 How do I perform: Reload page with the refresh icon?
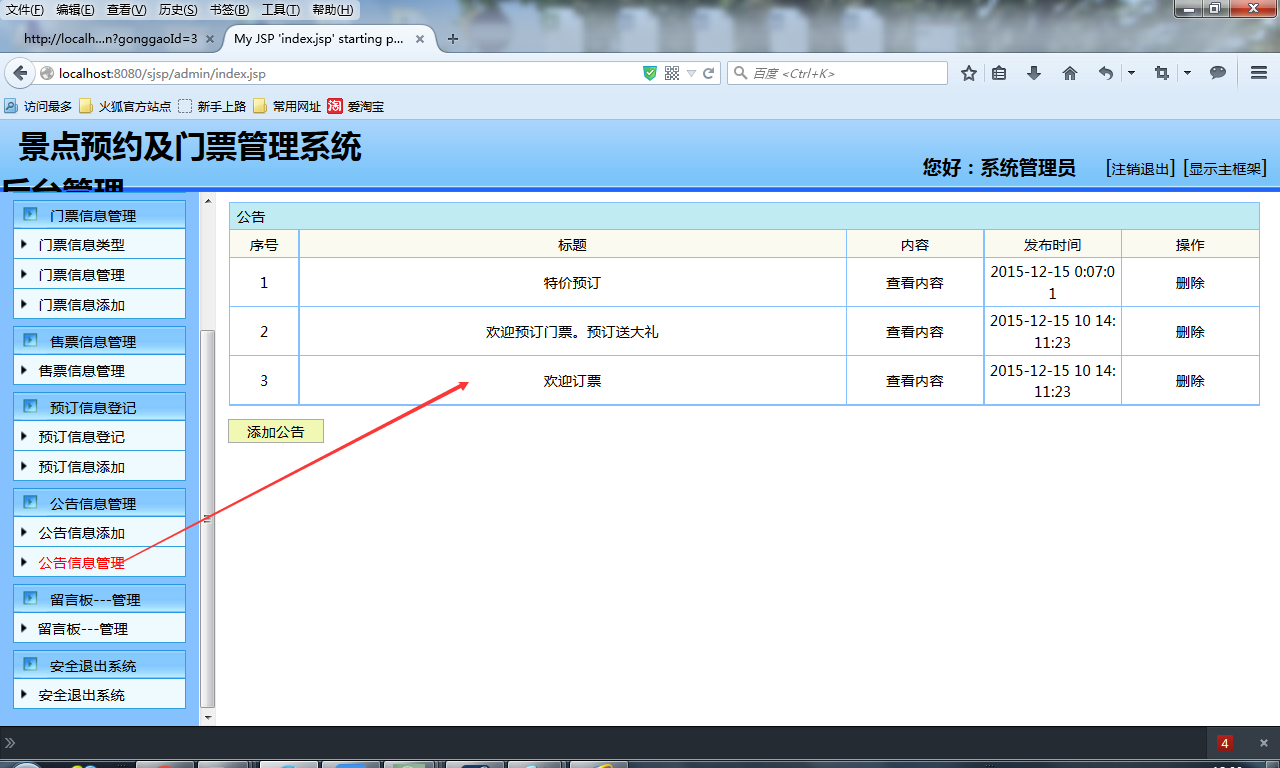coord(709,73)
